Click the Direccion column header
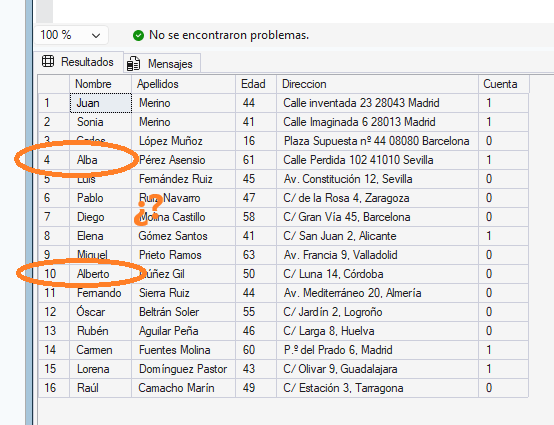The height and width of the screenshot is (425, 554). pos(377,84)
